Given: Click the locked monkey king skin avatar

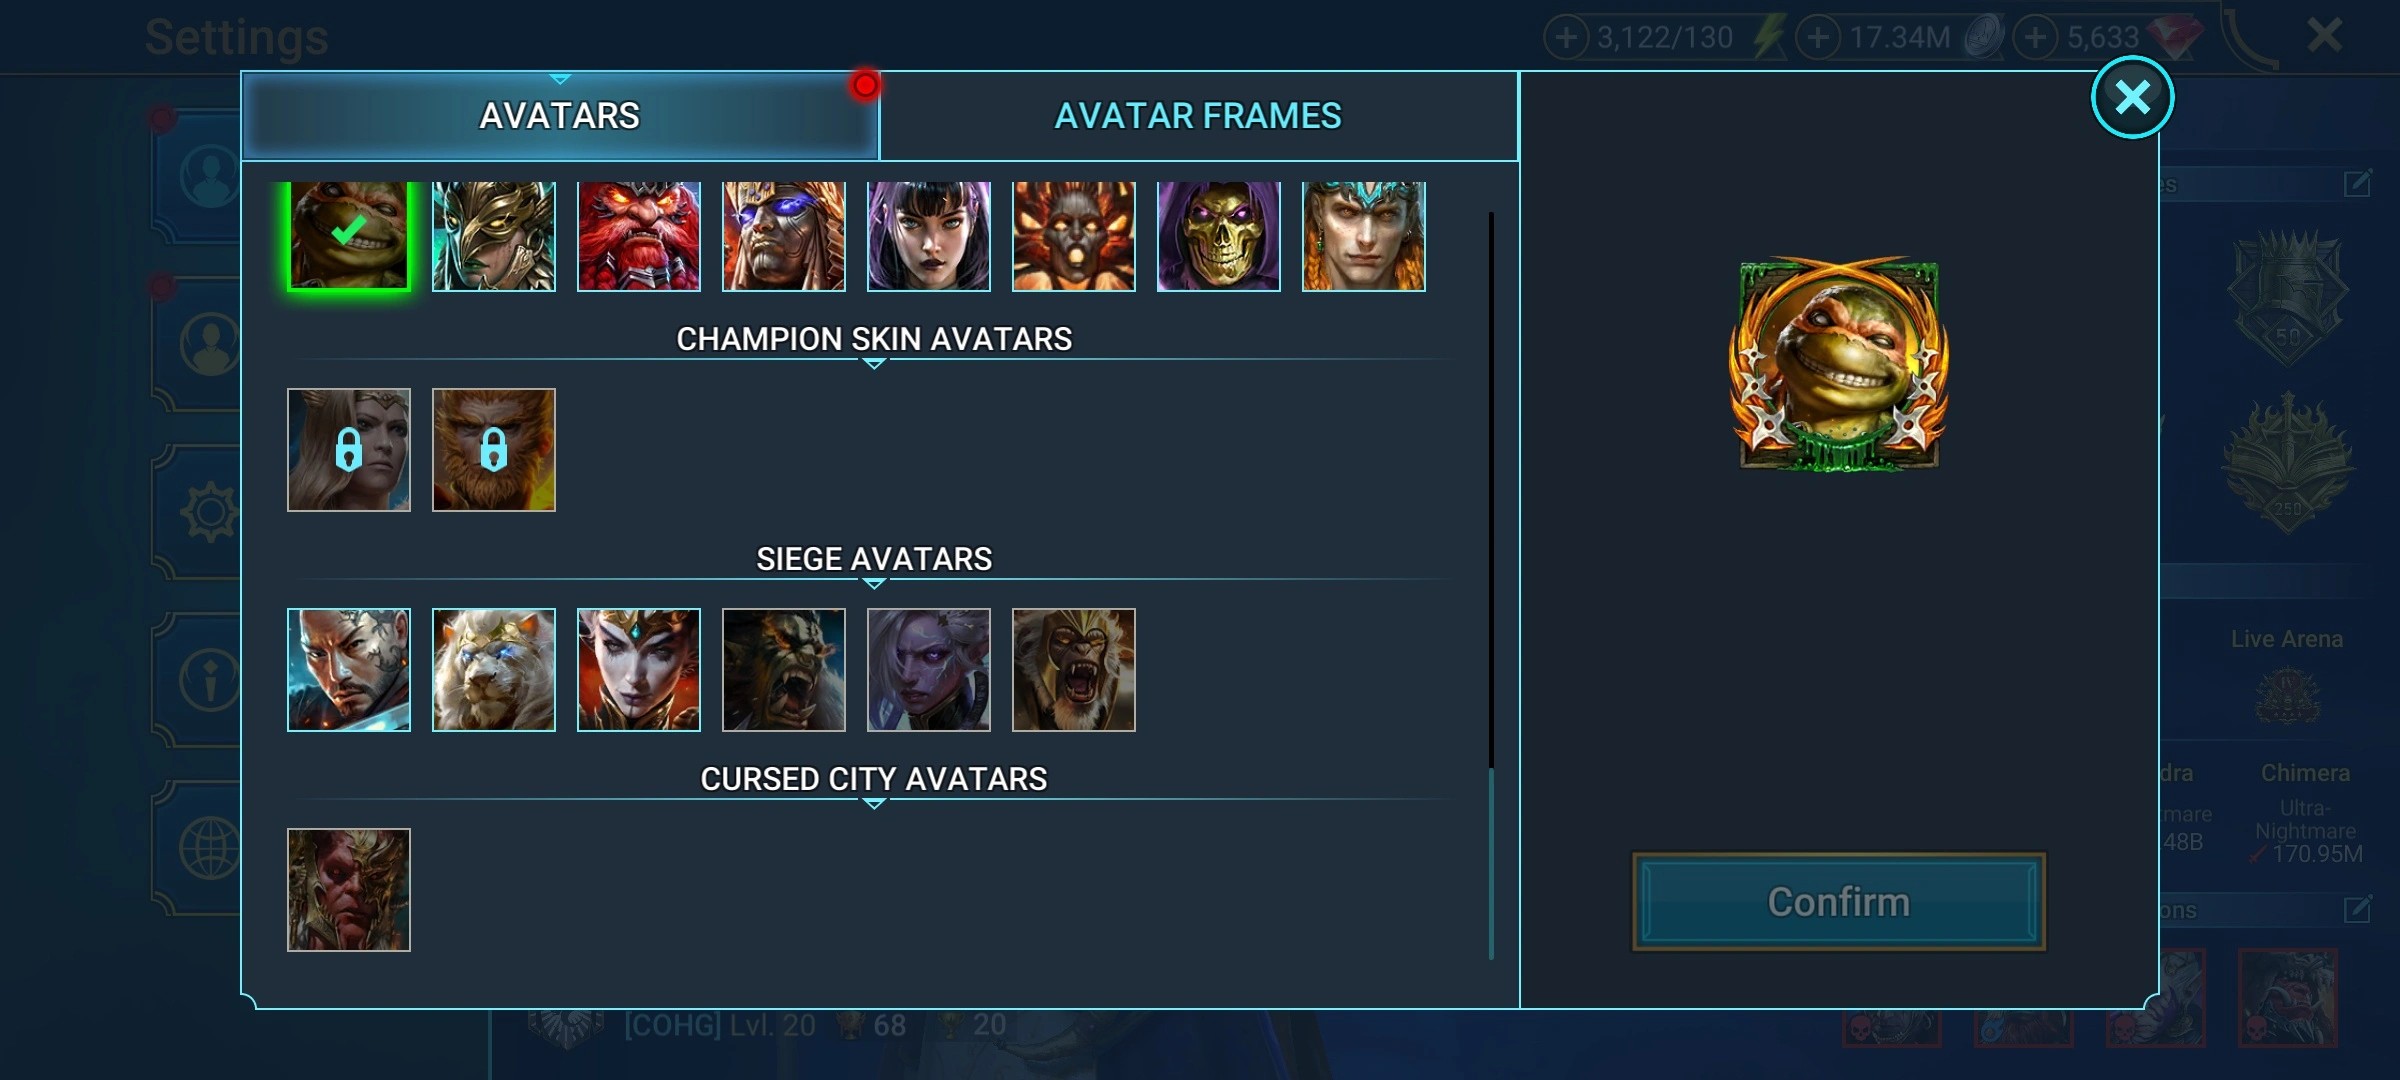Looking at the screenshot, I should [x=494, y=450].
